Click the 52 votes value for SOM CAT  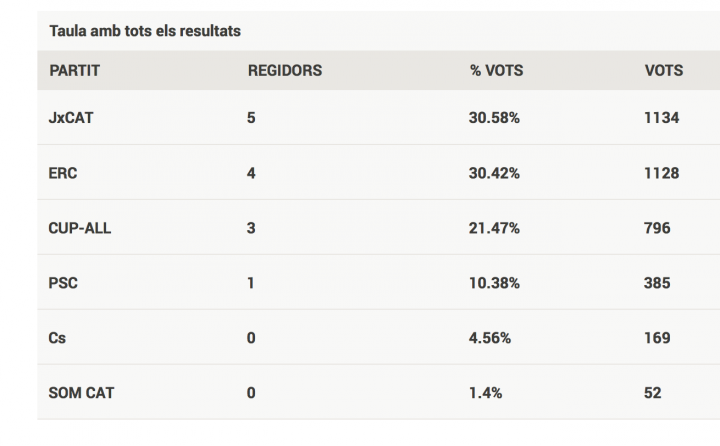652,393
